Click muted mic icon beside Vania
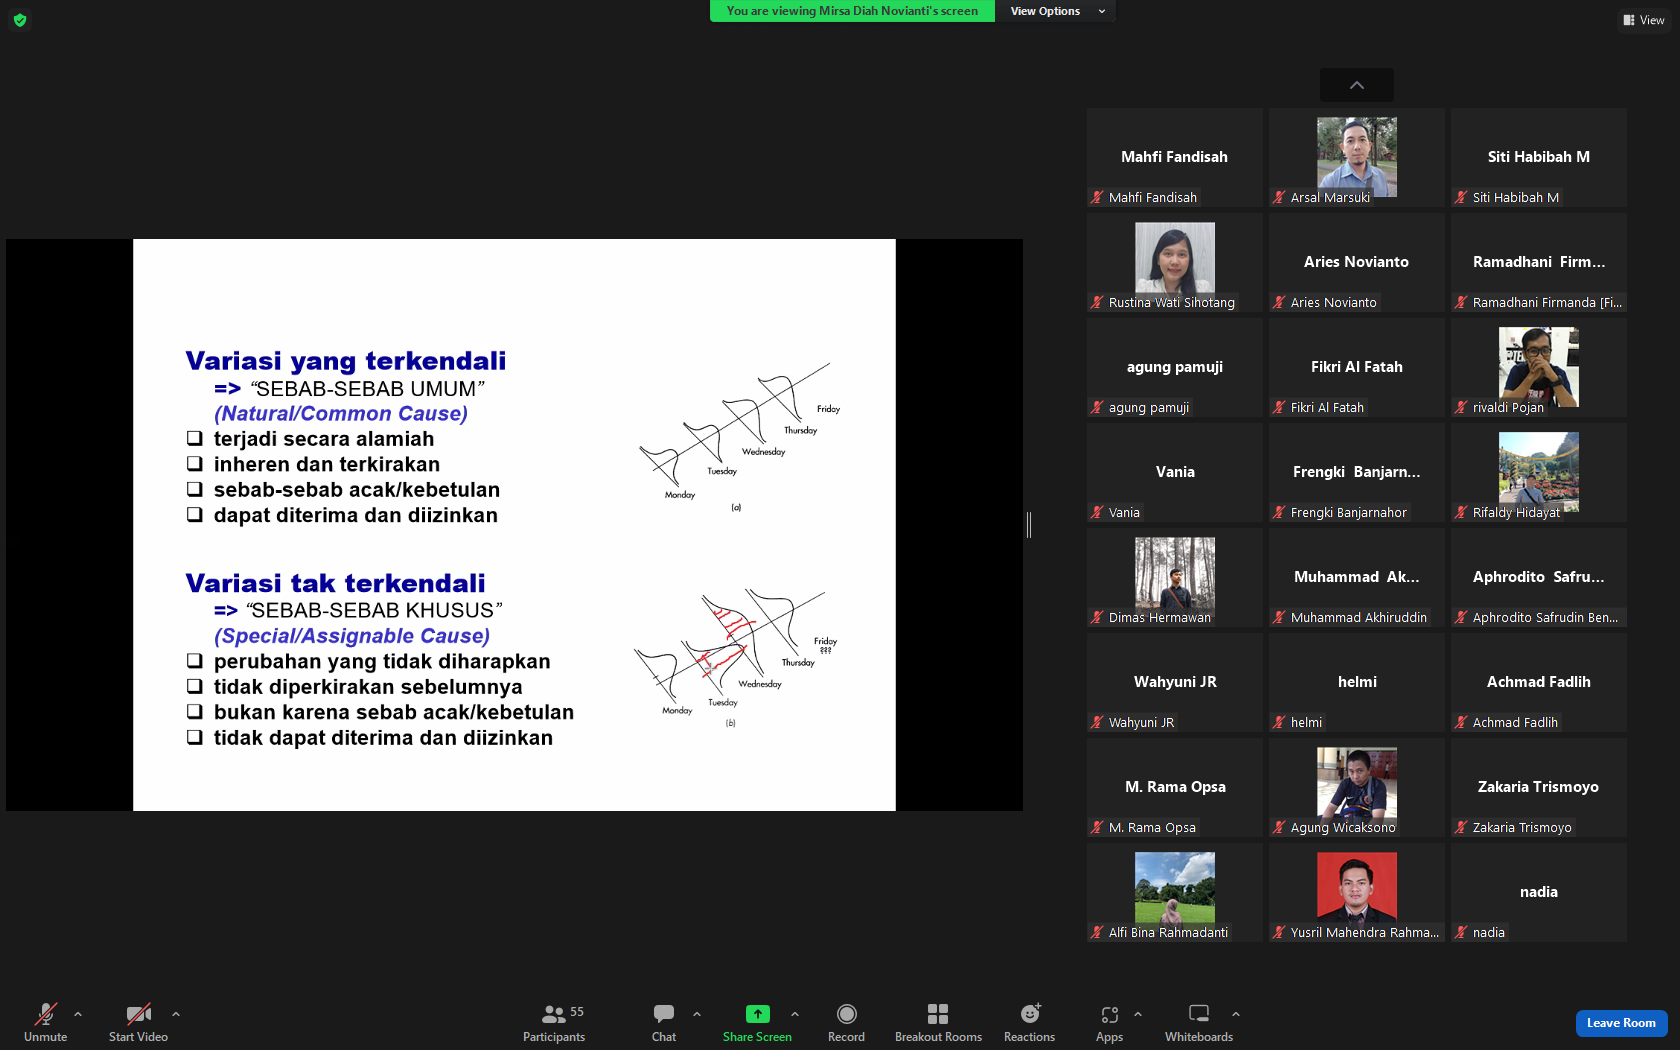Viewport: 1680px width, 1050px height. tap(1098, 513)
